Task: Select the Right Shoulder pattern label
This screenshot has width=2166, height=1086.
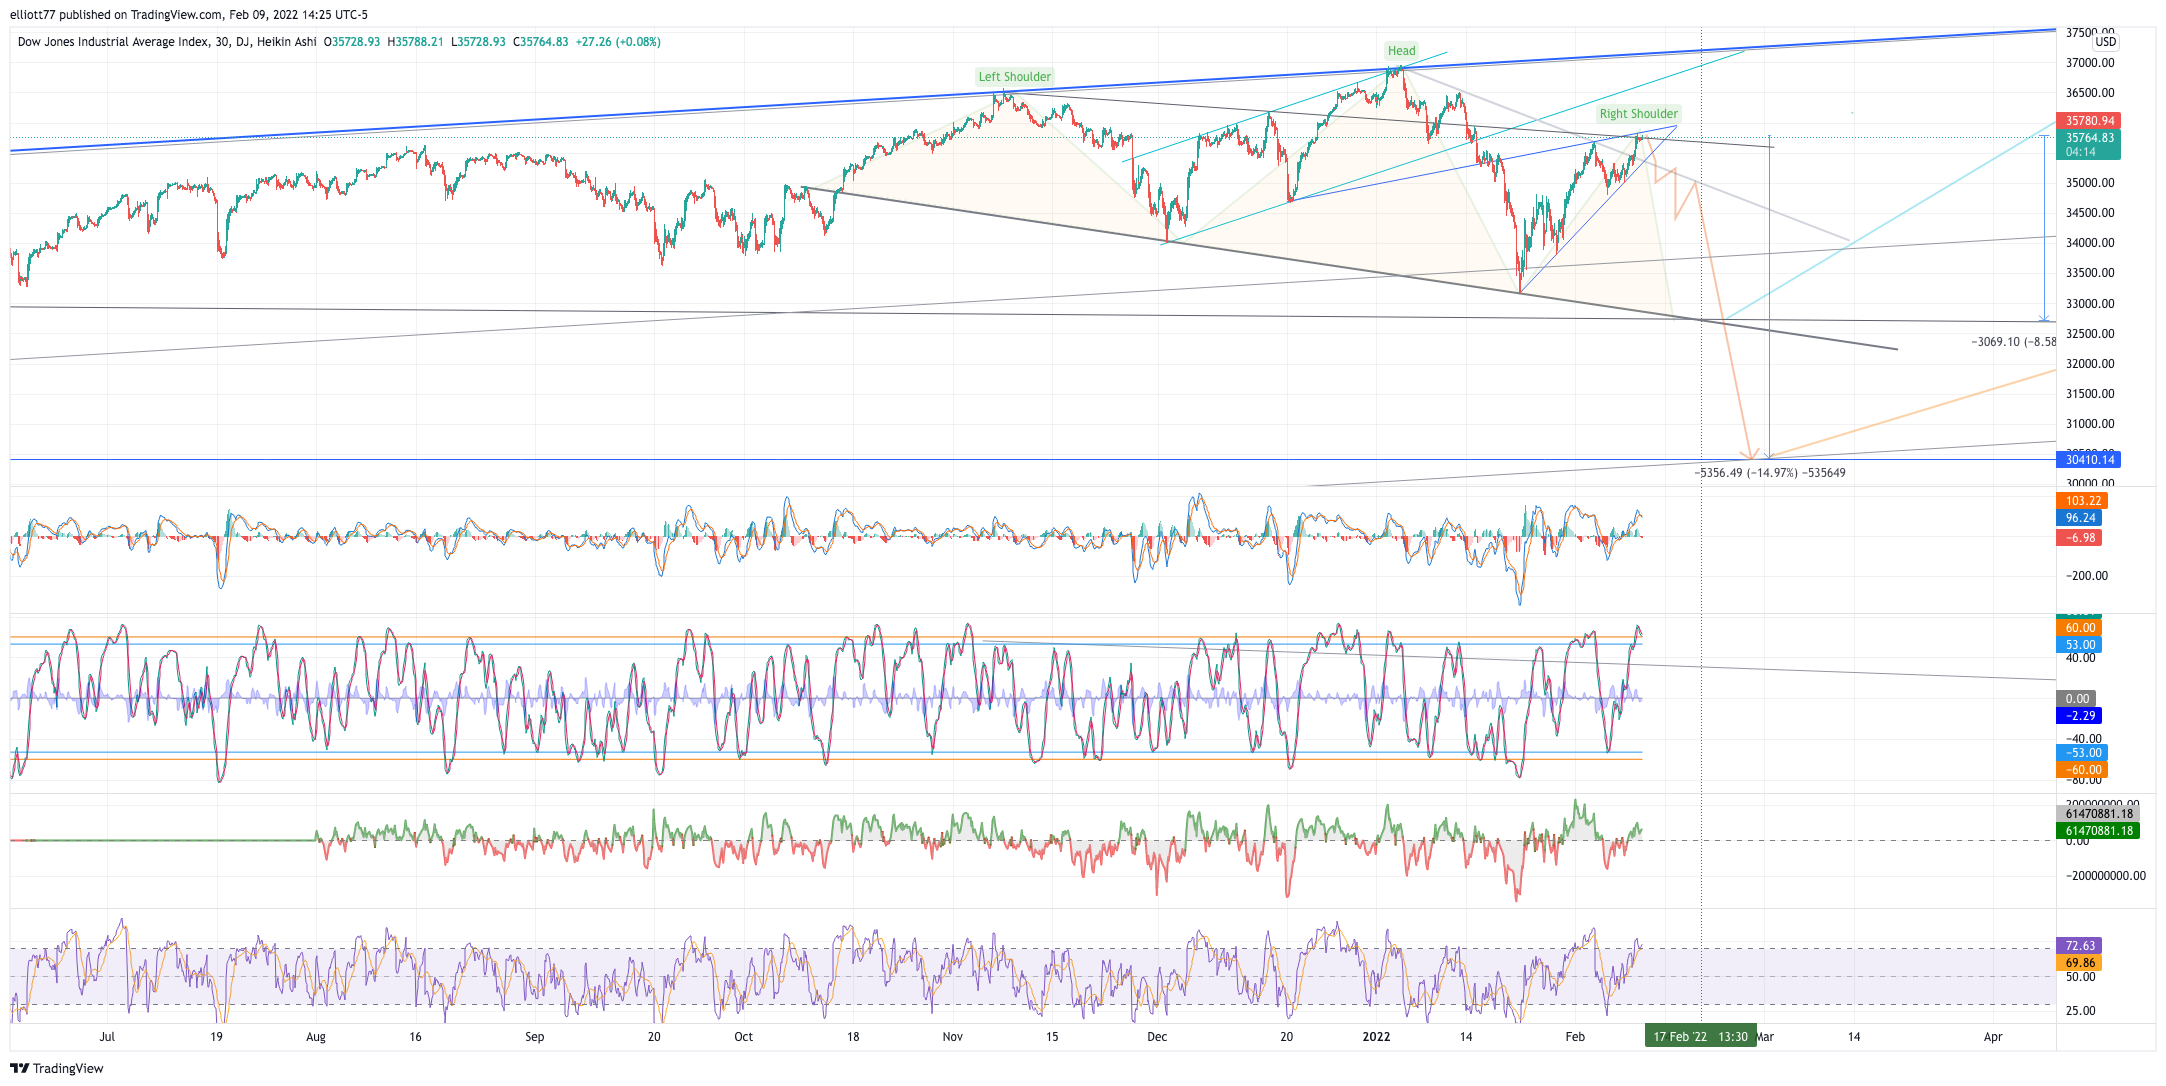Action: 1638,114
